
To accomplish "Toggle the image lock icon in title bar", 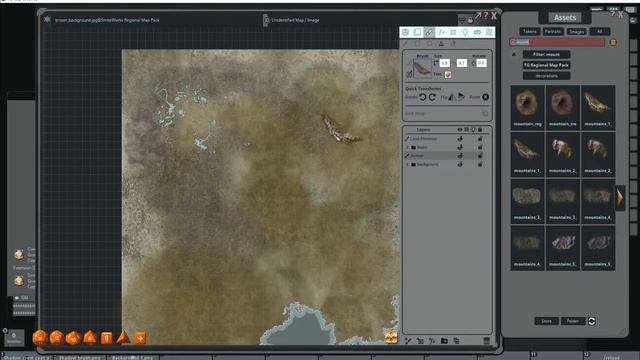I will pos(470,20).
